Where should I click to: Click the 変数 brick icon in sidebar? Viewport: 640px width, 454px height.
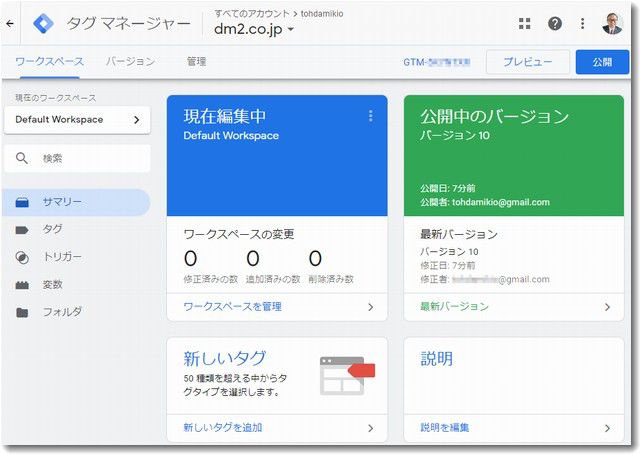tap(22, 285)
